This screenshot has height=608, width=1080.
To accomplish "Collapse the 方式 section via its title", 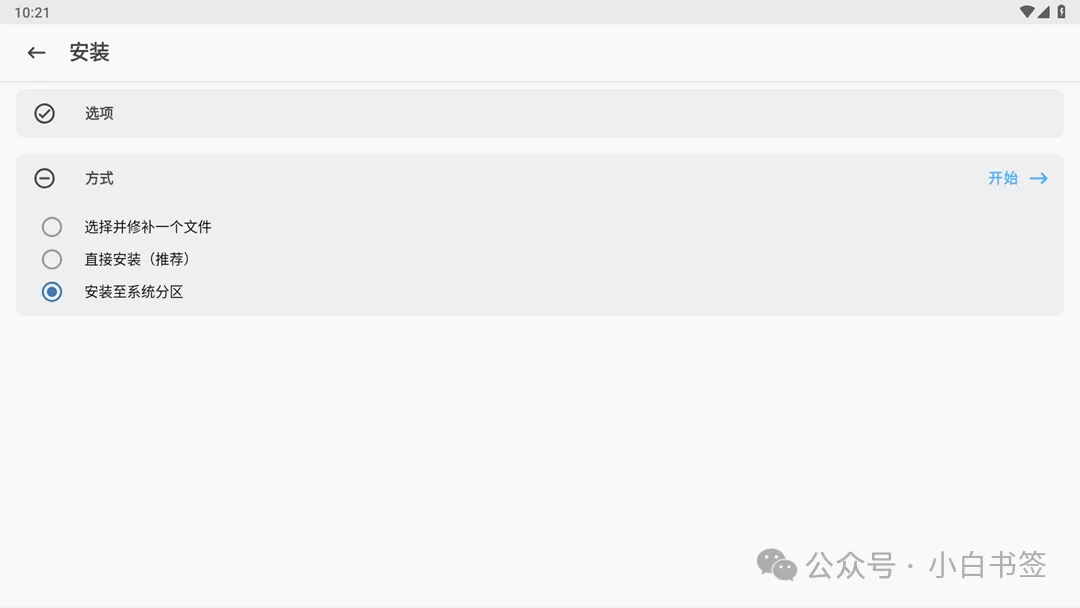I will tap(99, 178).
